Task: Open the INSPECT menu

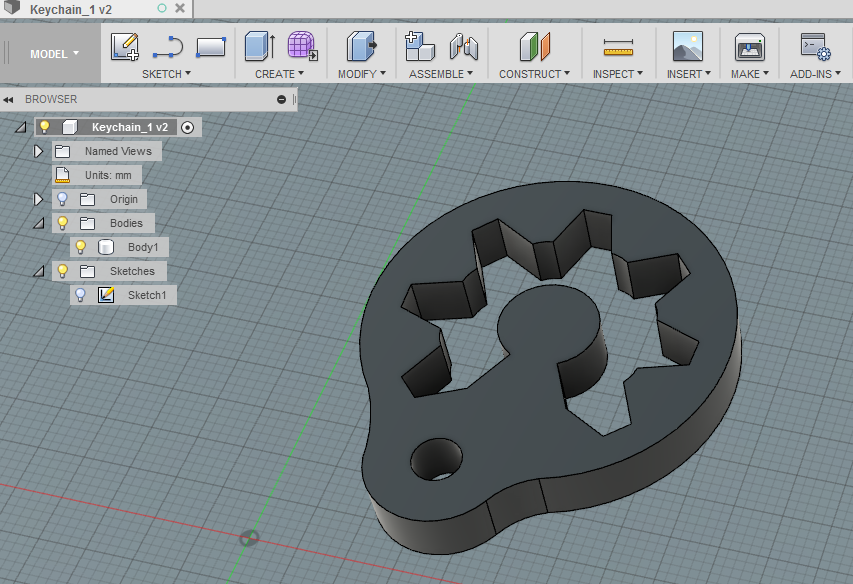Action: click(617, 74)
